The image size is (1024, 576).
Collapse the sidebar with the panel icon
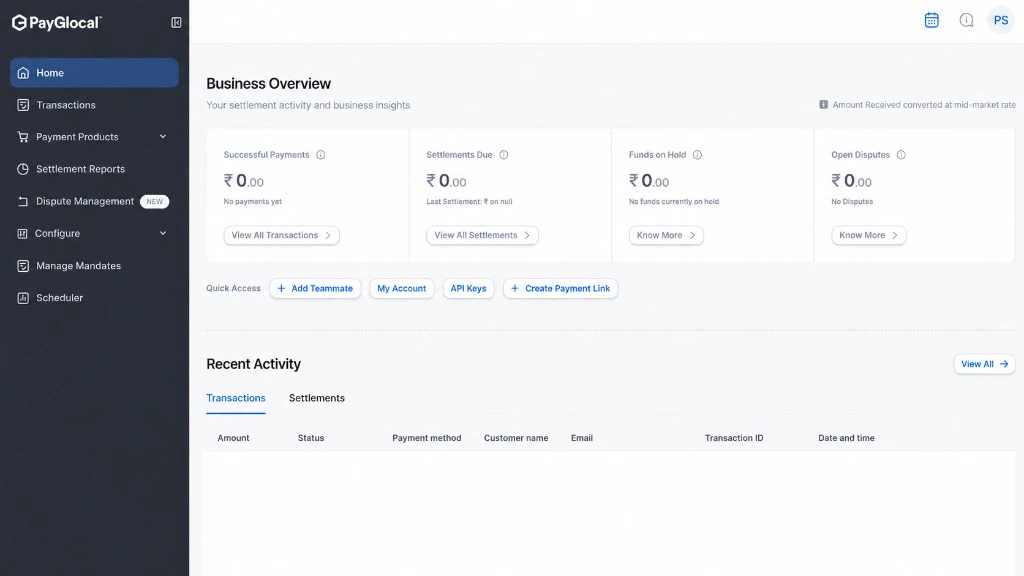[176, 23]
